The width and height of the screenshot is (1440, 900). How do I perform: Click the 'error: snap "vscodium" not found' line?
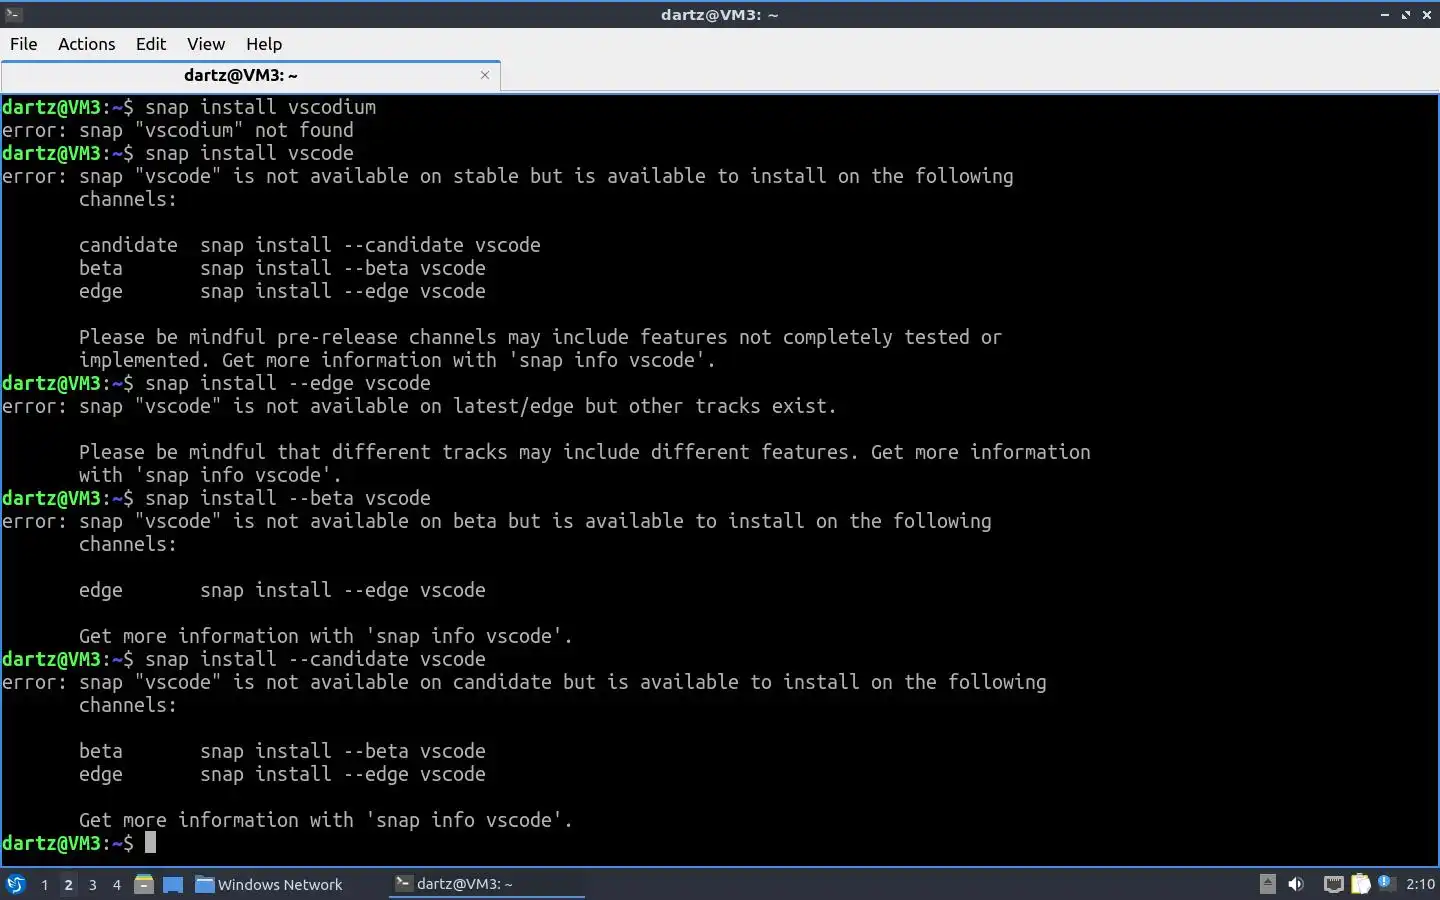pos(178,130)
